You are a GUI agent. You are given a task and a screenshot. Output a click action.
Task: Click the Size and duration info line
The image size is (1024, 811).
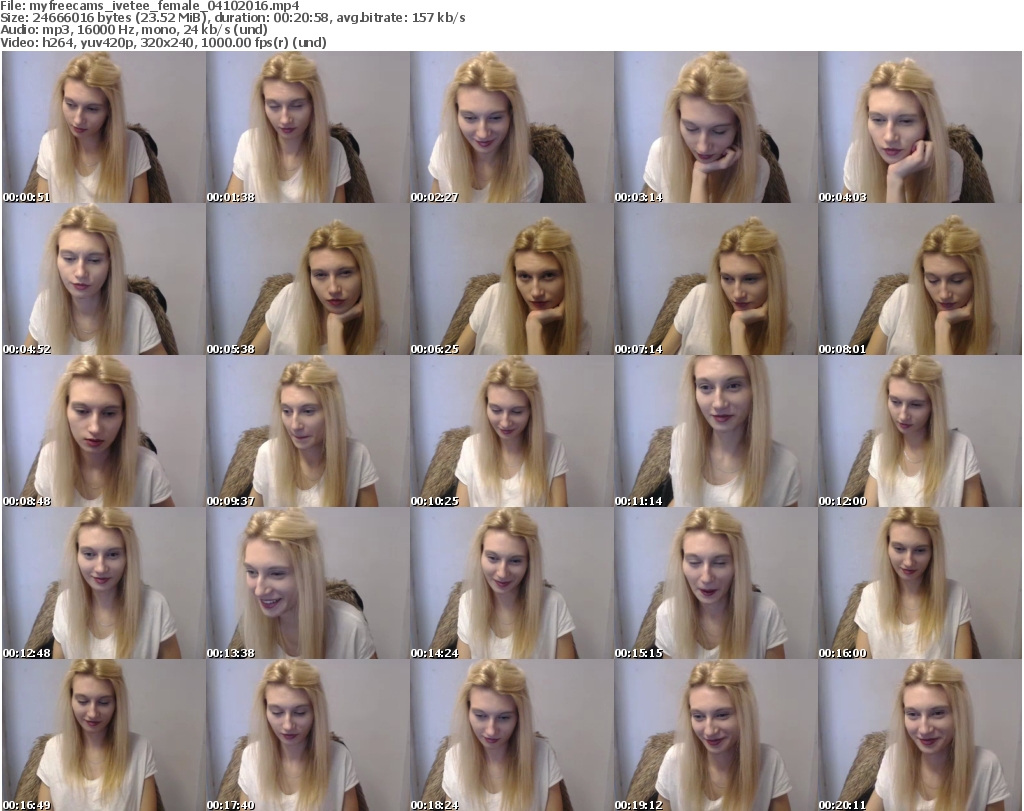[232, 18]
